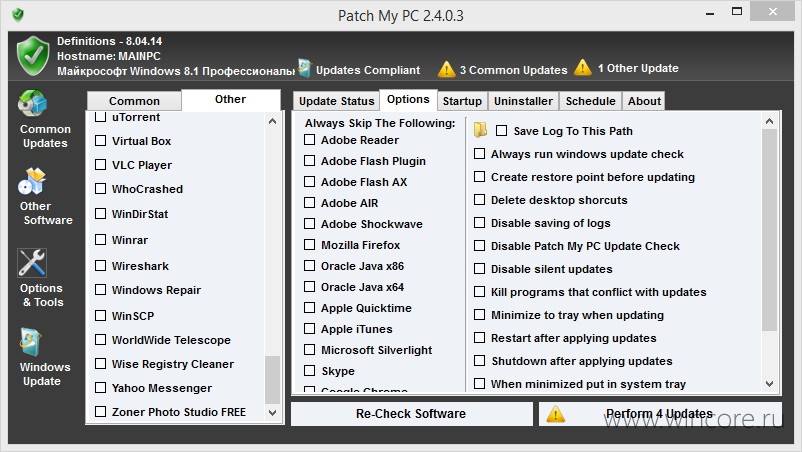802x452 pixels.
Task: Select the Wireshark checkbox
Action: pos(101,265)
